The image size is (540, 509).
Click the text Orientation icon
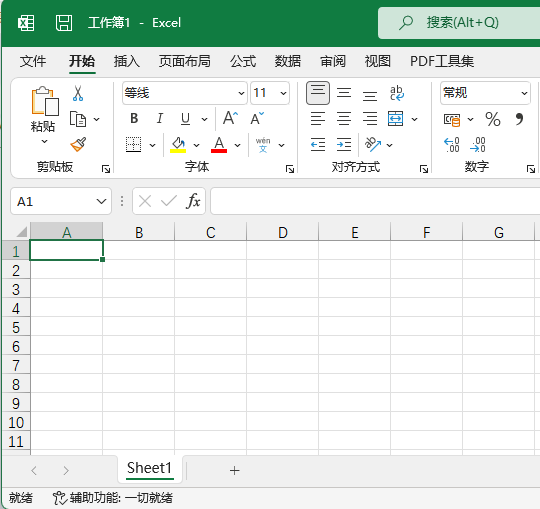tap(373, 144)
